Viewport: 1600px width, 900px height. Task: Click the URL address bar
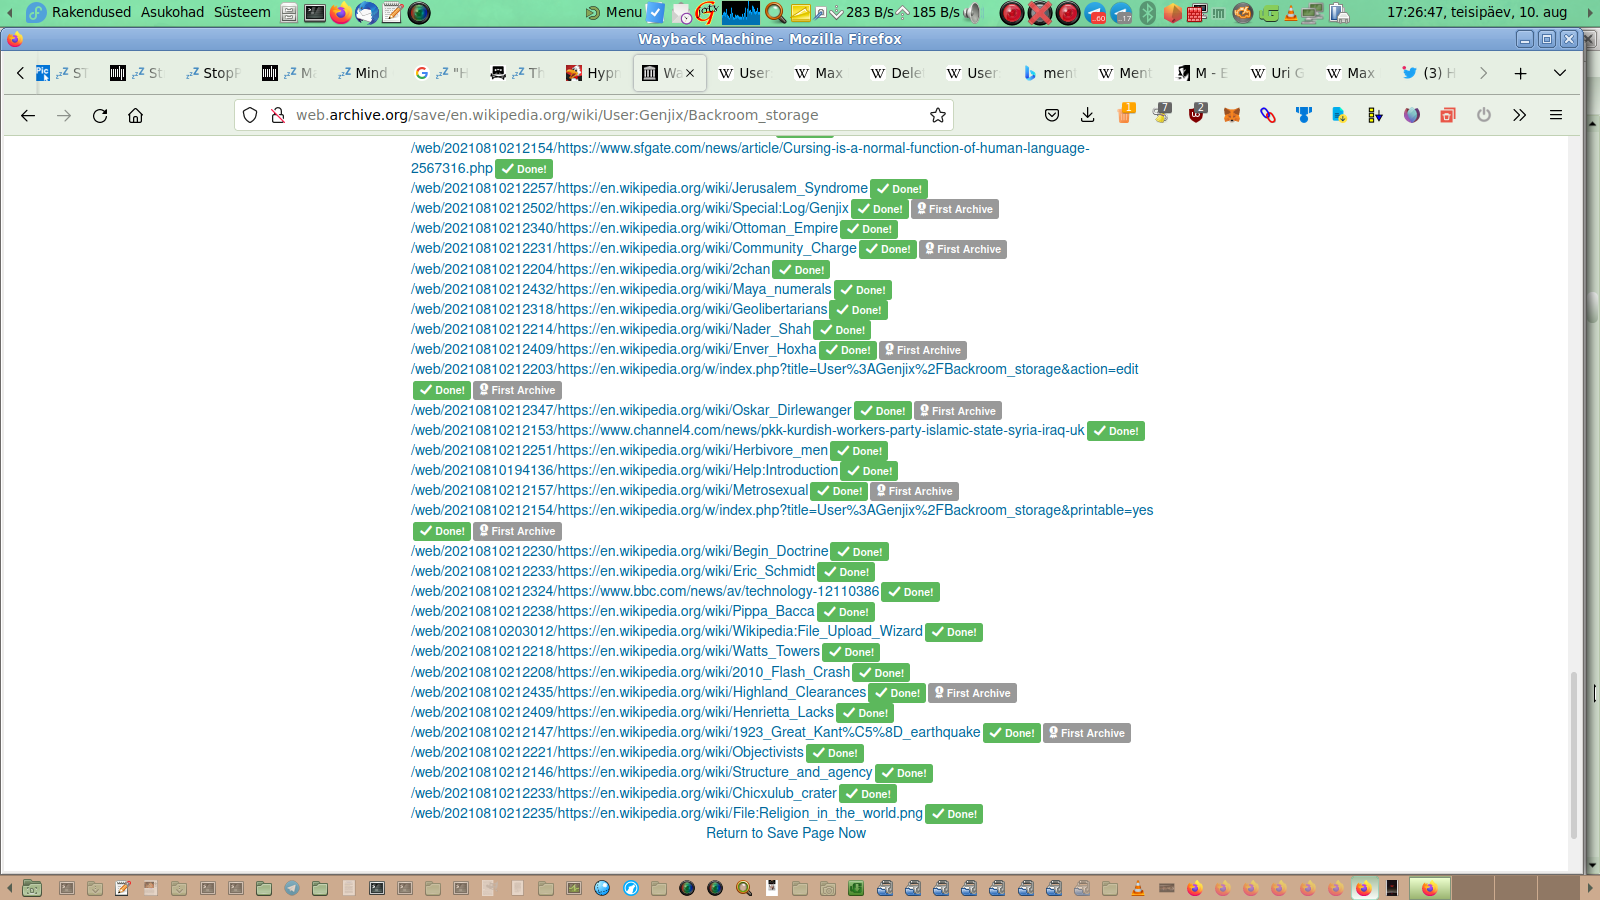[600, 115]
